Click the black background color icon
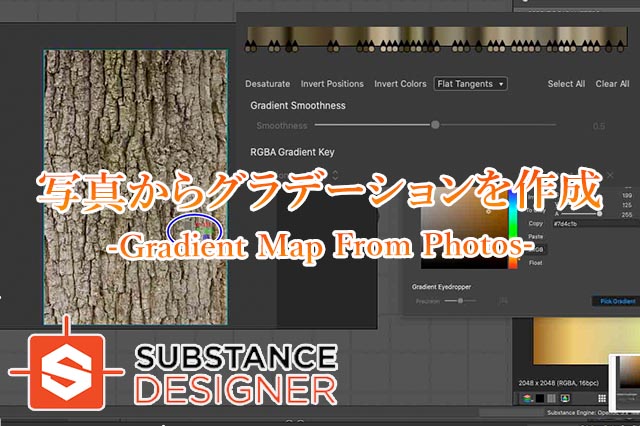The width and height of the screenshot is (640, 426). [540, 398]
